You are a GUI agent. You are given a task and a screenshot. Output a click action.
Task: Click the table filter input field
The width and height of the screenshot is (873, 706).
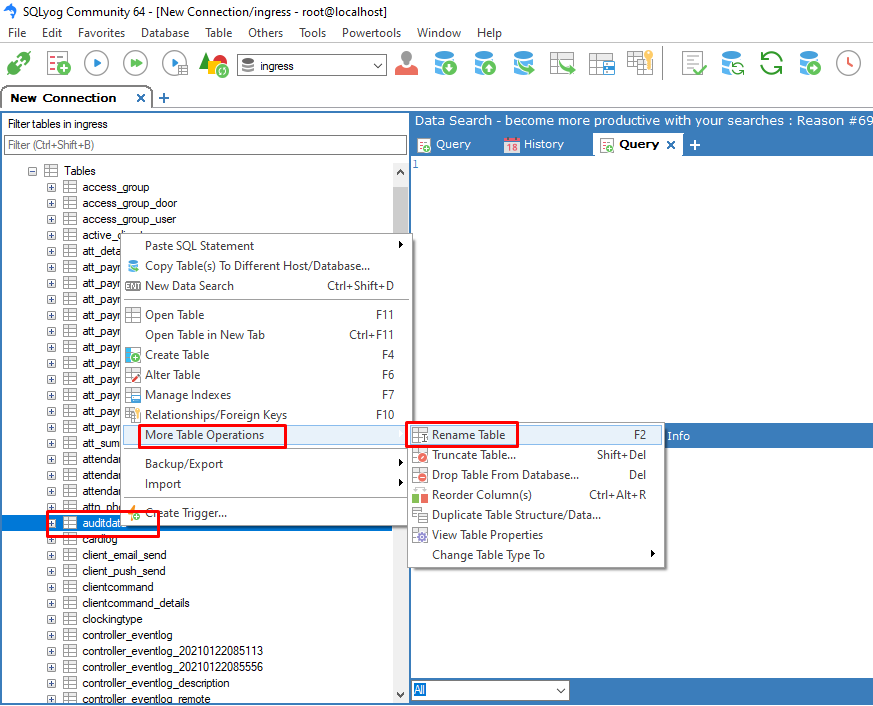pos(205,145)
